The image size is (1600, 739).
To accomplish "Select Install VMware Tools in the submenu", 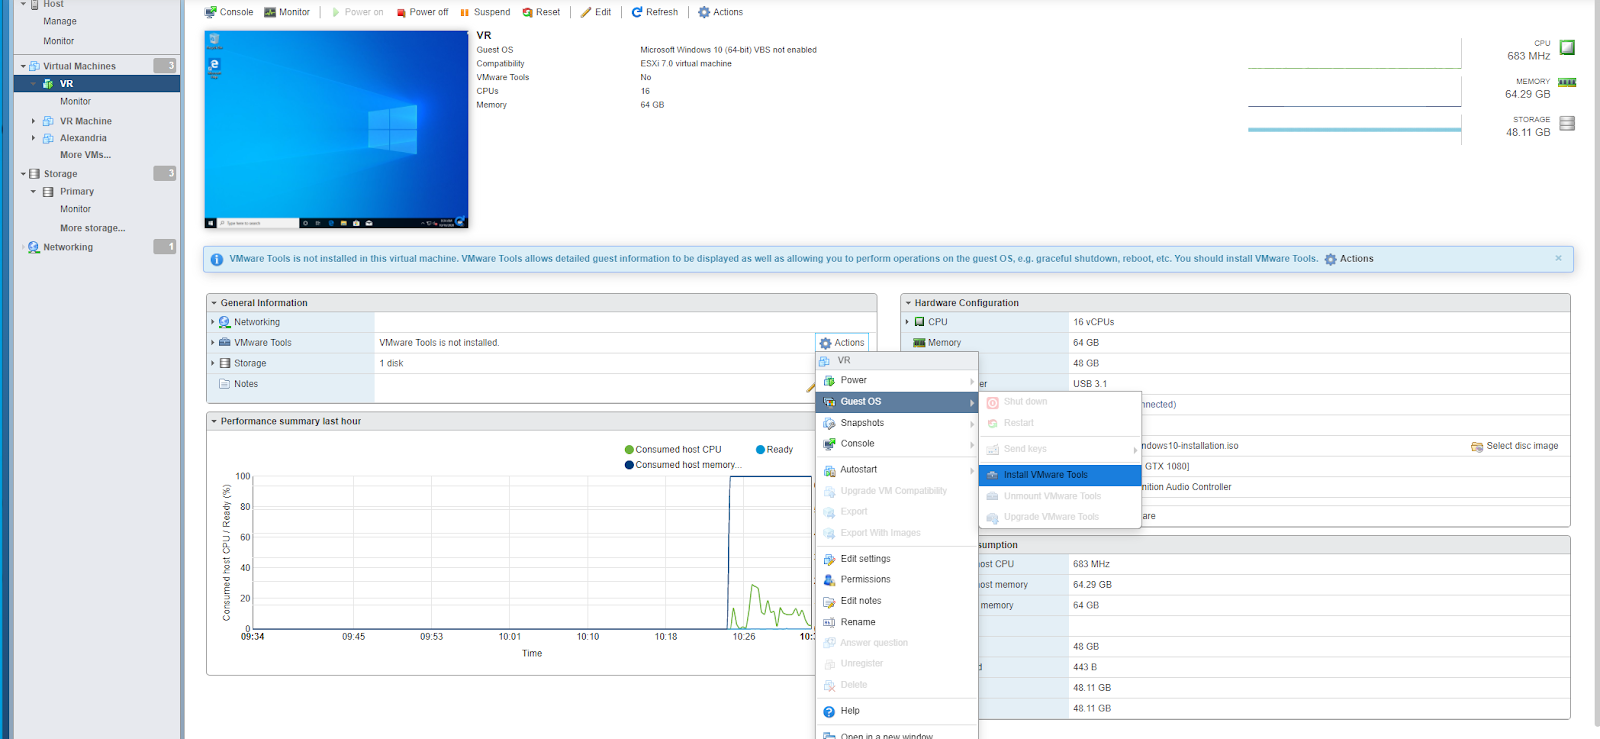I will point(1060,475).
